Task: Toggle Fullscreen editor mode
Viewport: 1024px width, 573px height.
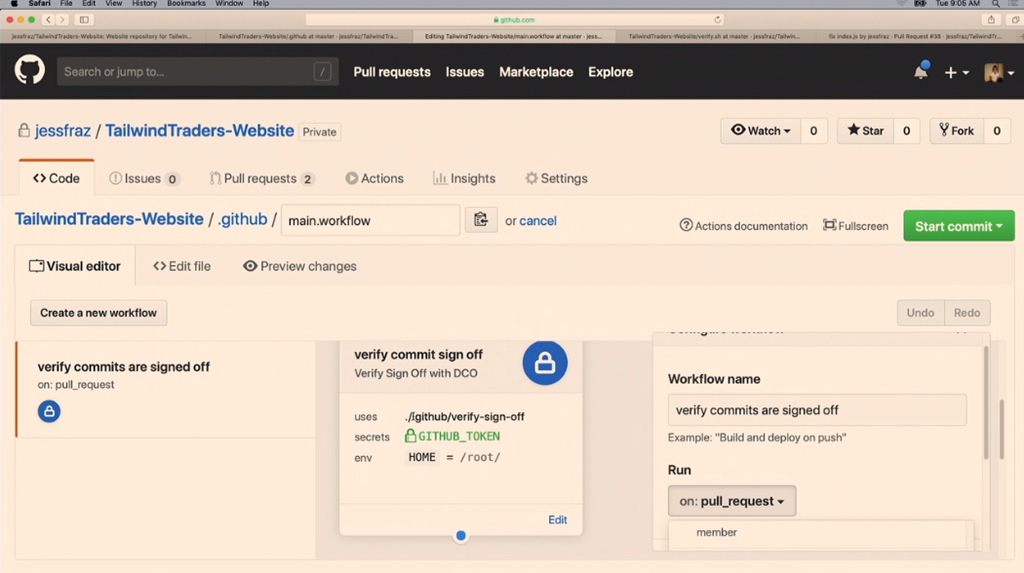Action: tap(856, 226)
